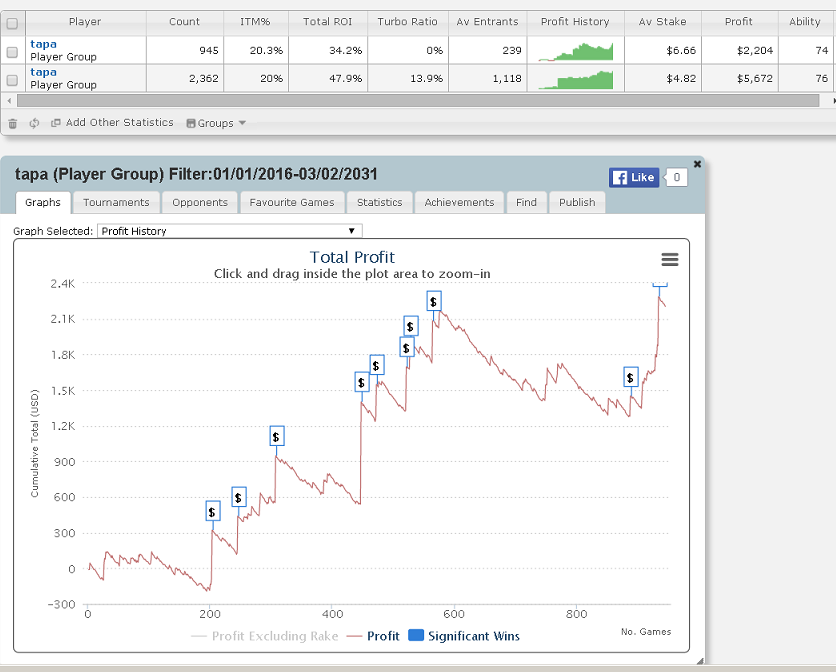Click the refresh icon below the table
836x672 pixels.
[34, 123]
